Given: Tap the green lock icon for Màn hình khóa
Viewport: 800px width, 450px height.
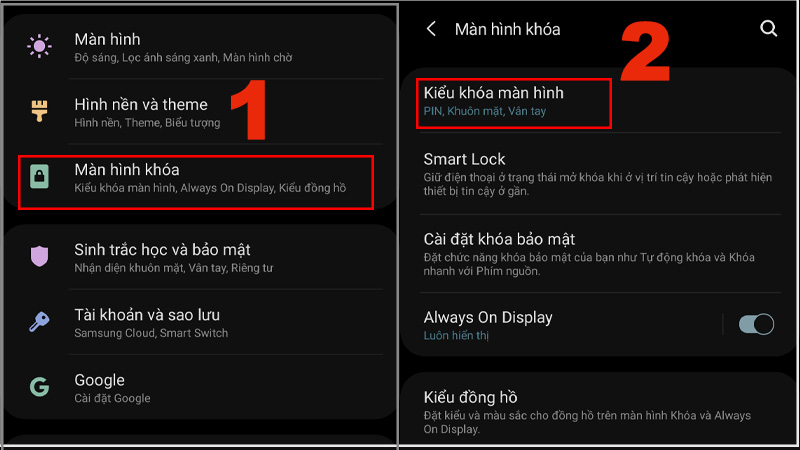Looking at the screenshot, I should pos(39,177).
